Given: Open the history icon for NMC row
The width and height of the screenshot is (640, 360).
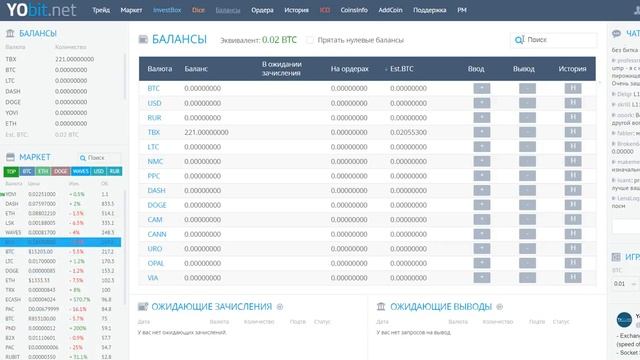Looking at the screenshot, I should click(x=573, y=161).
